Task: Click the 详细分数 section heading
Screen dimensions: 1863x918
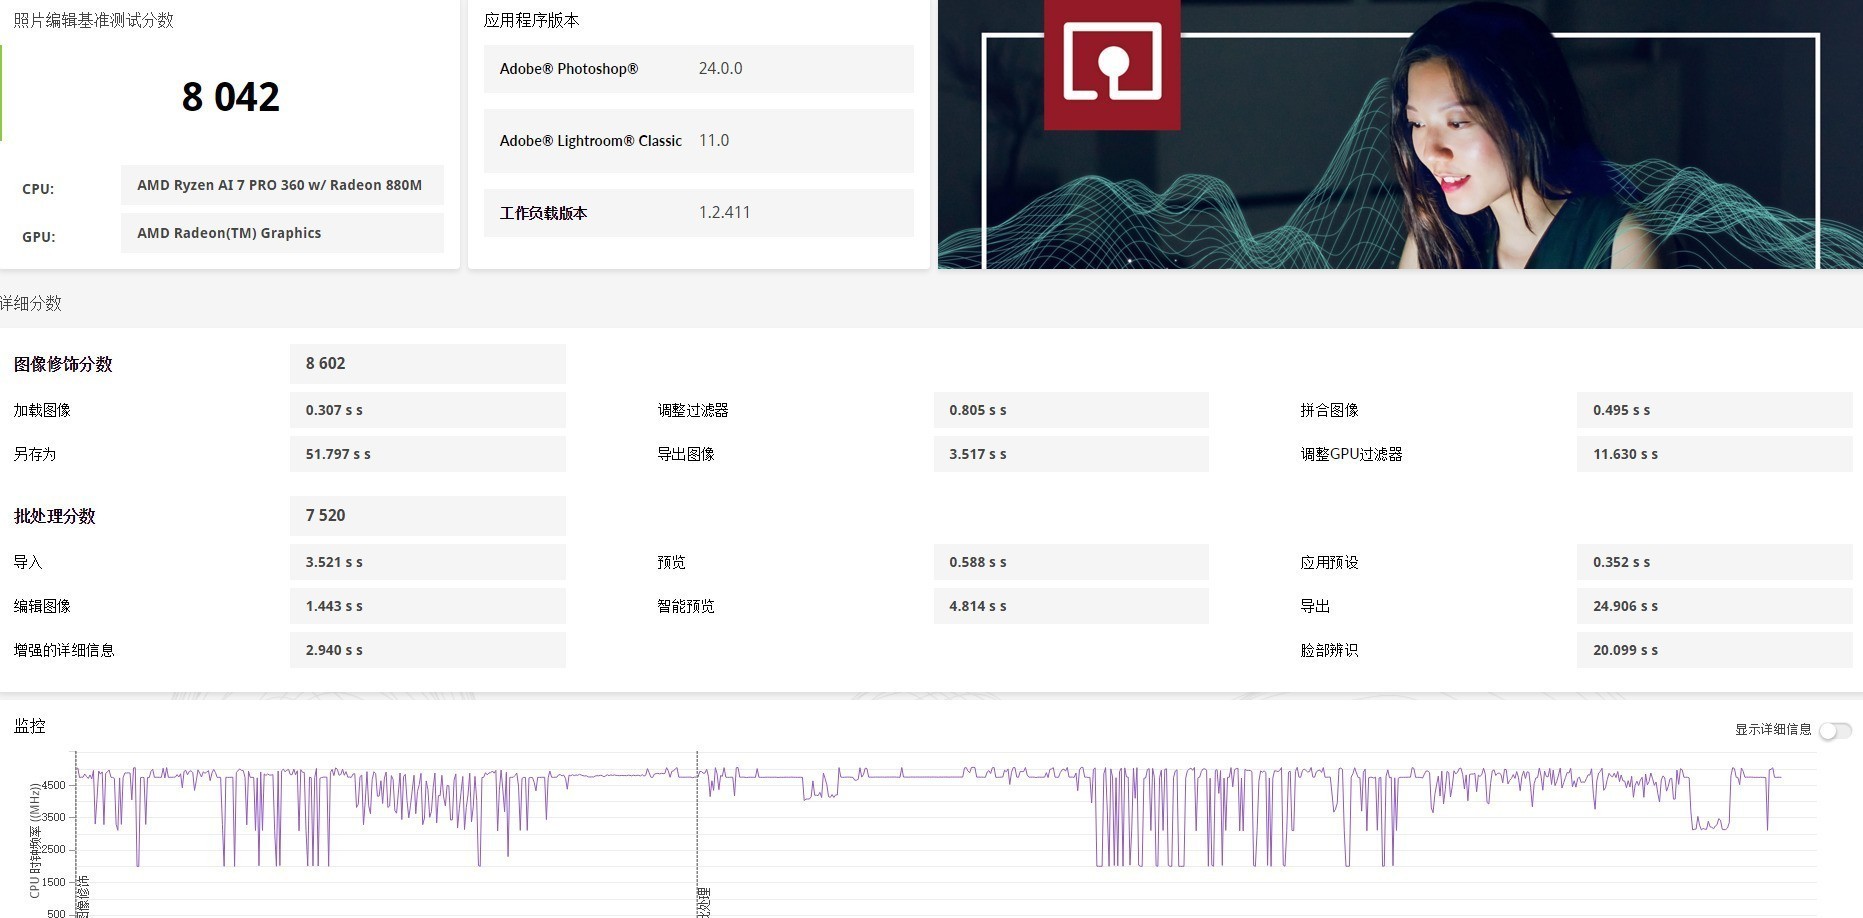Action: (x=31, y=303)
